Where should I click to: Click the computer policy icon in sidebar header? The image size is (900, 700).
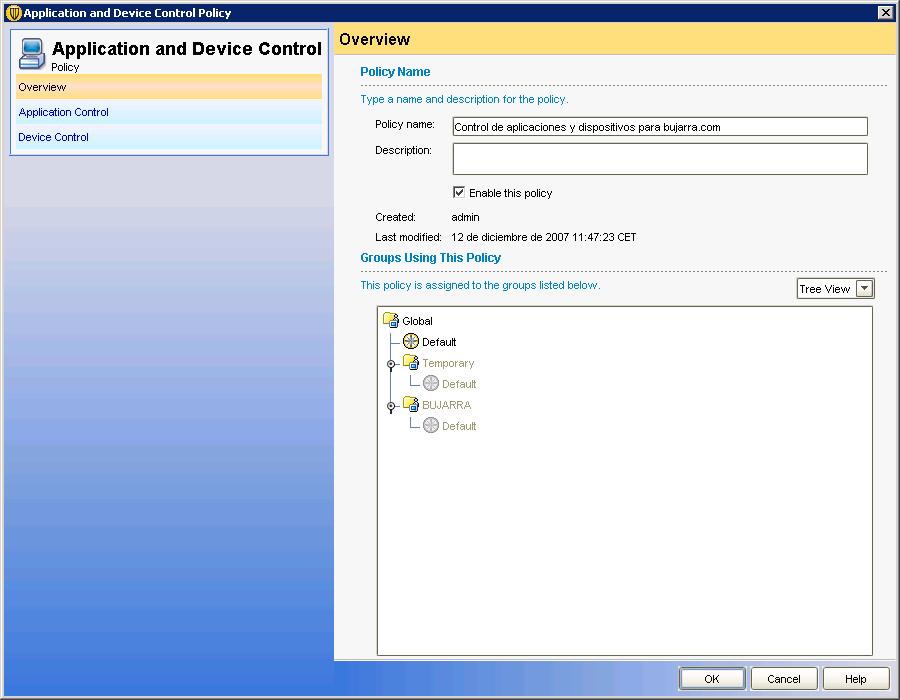click(x=32, y=52)
